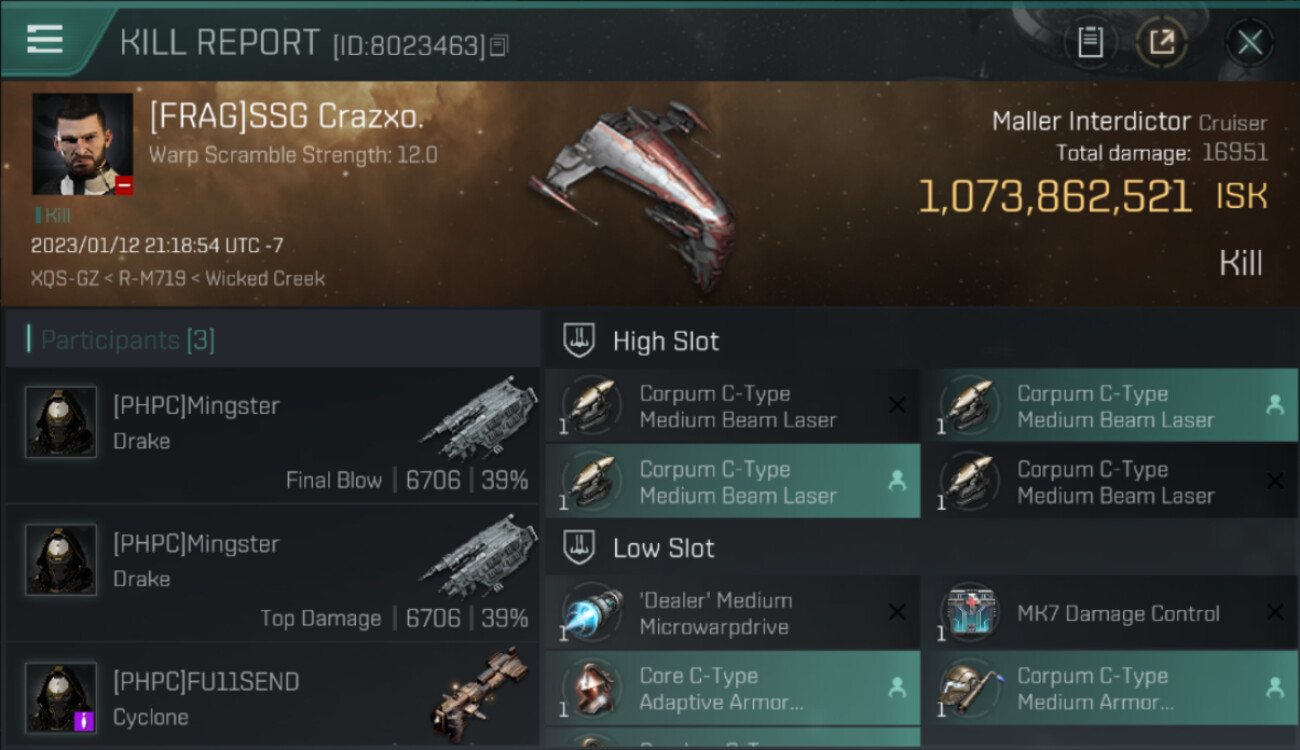Click the Maller Interdictor ship image

tap(635, 190)
